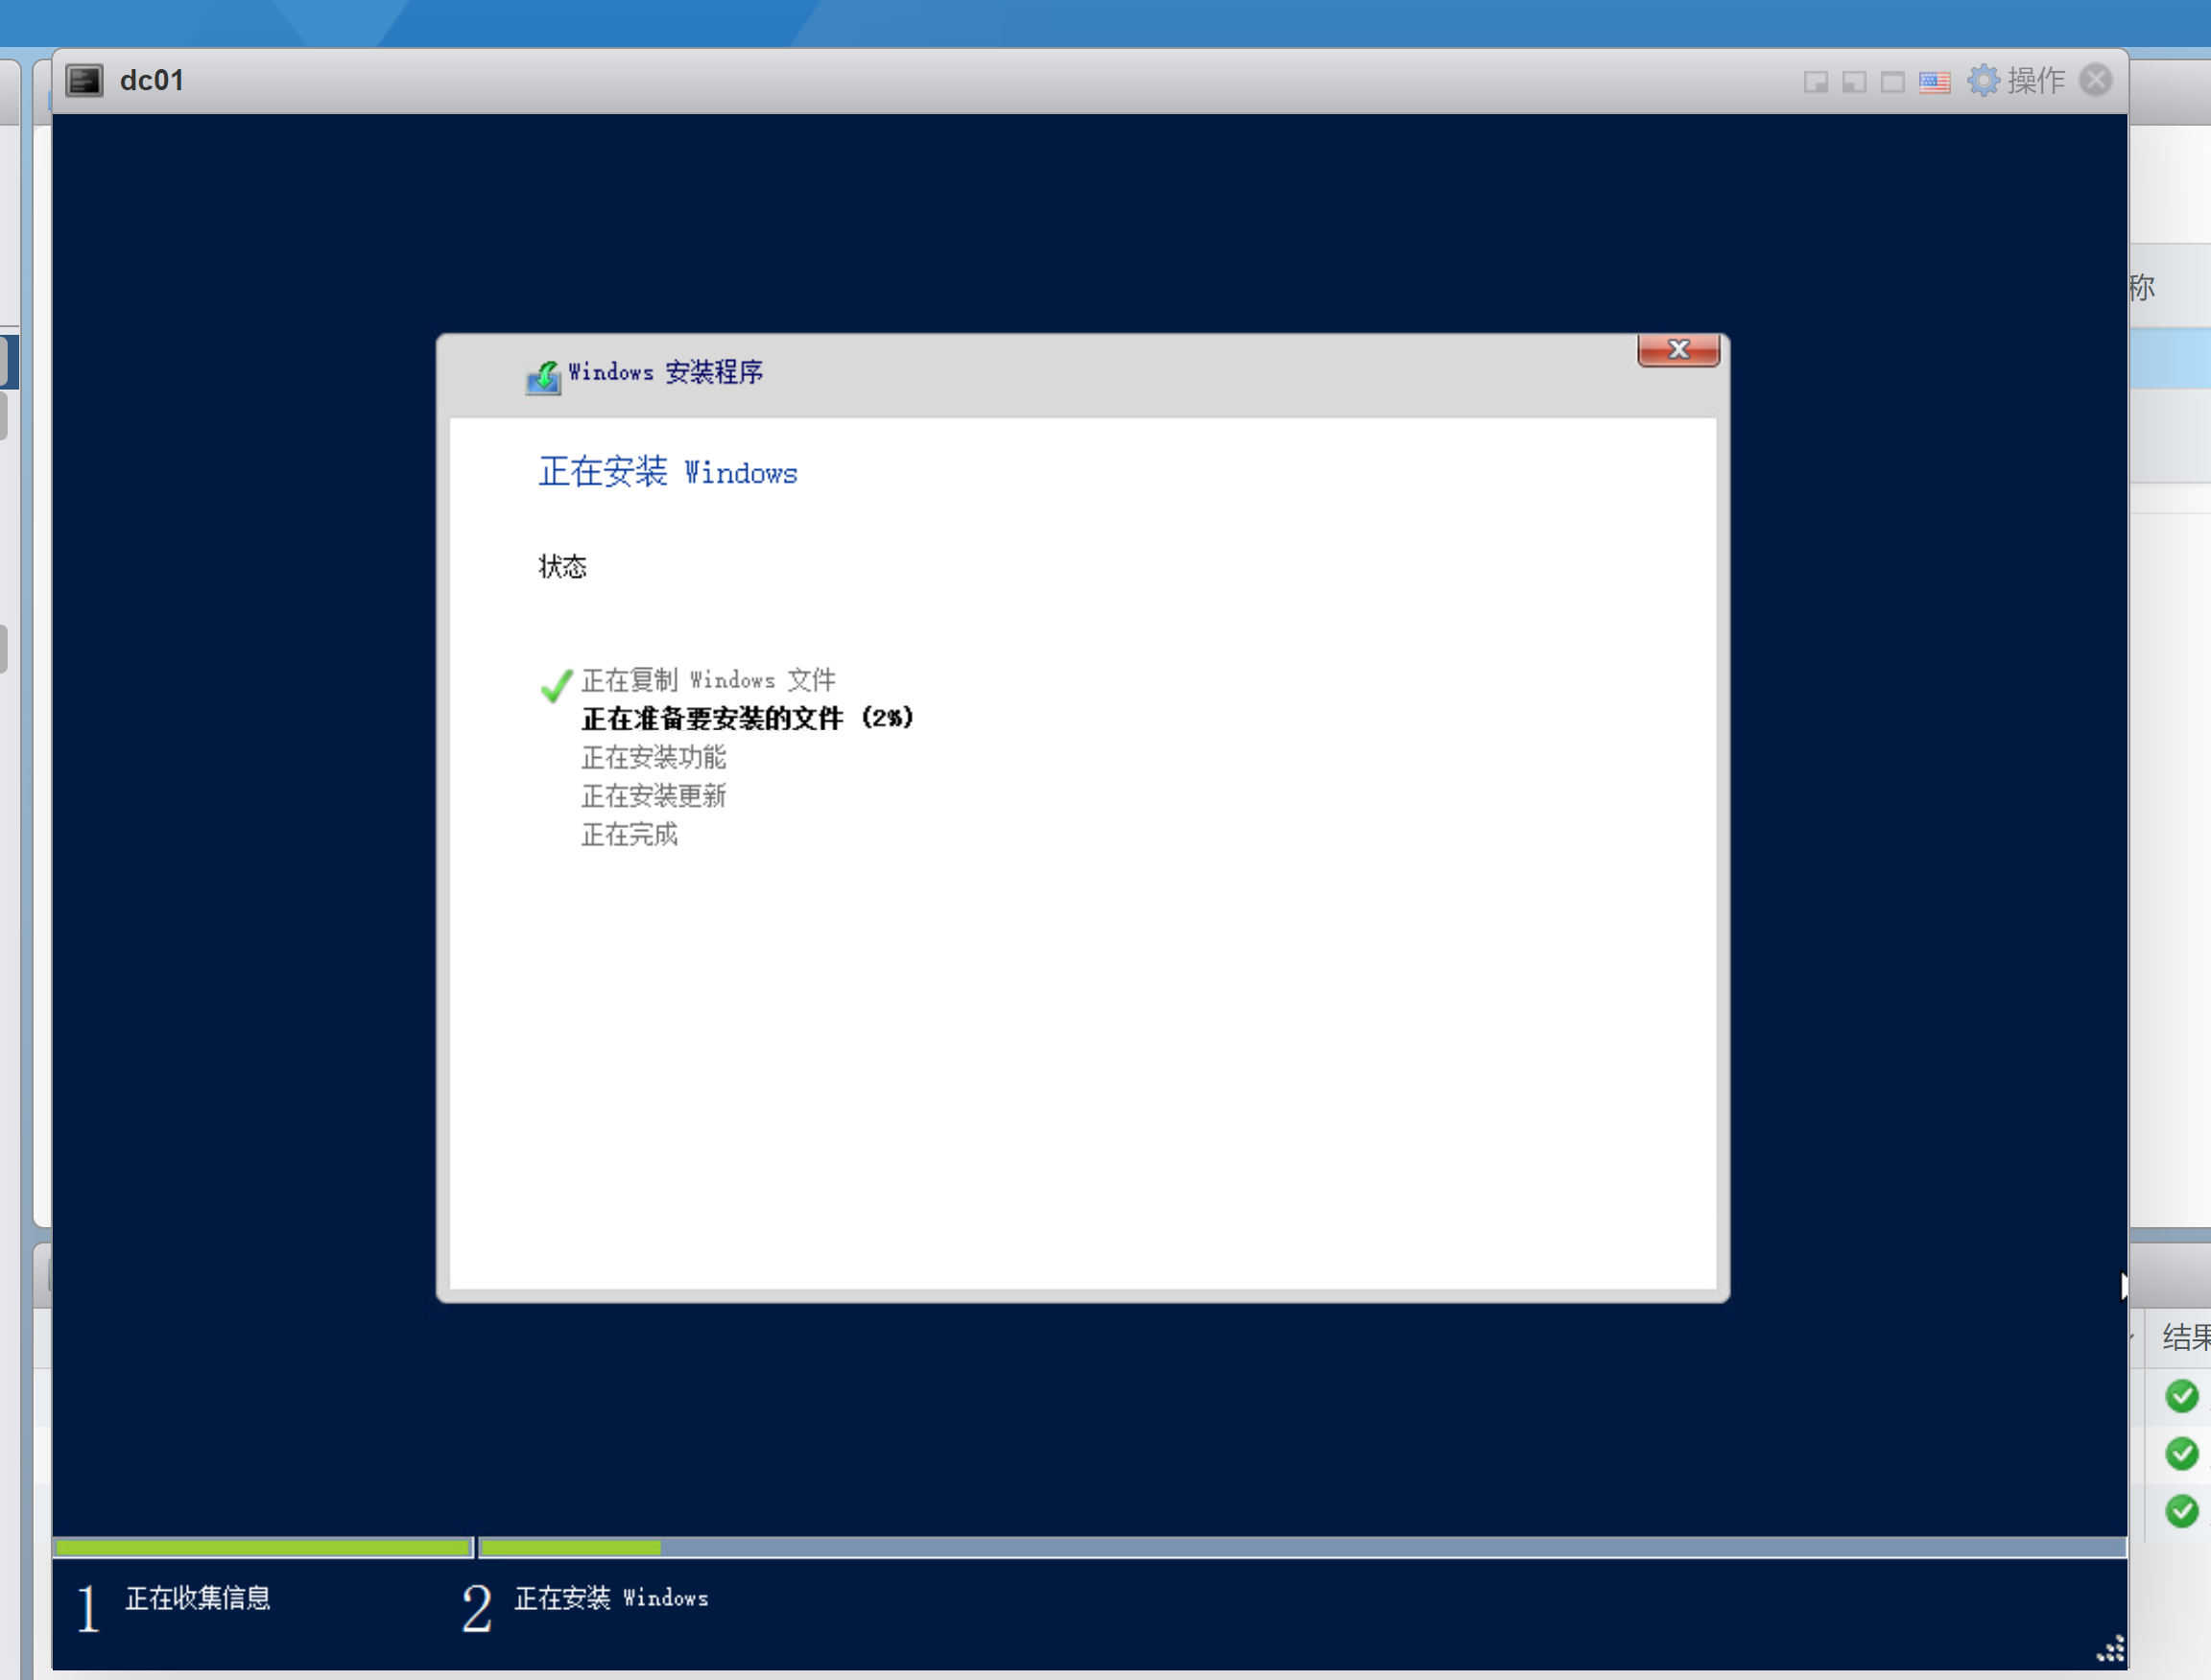
Task: Click the Windows setup program icon
Action: (x=543, y=377)
